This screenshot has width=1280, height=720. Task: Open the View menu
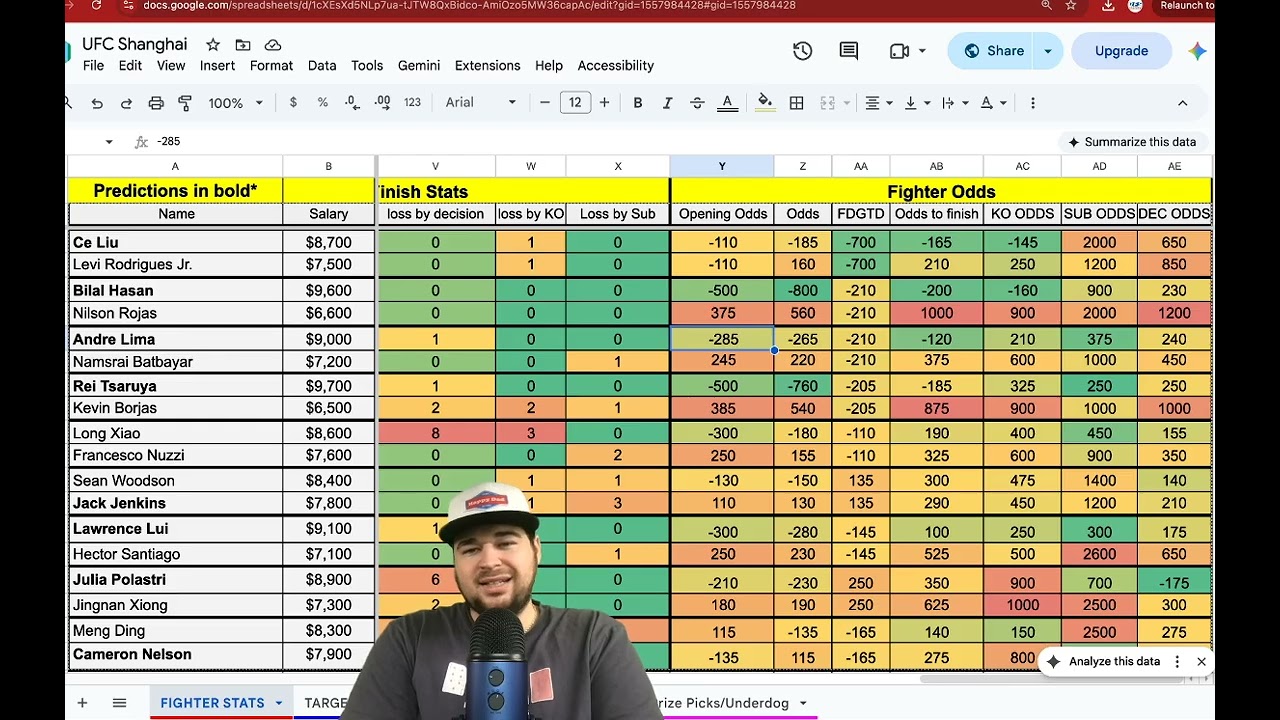[171, 66]
